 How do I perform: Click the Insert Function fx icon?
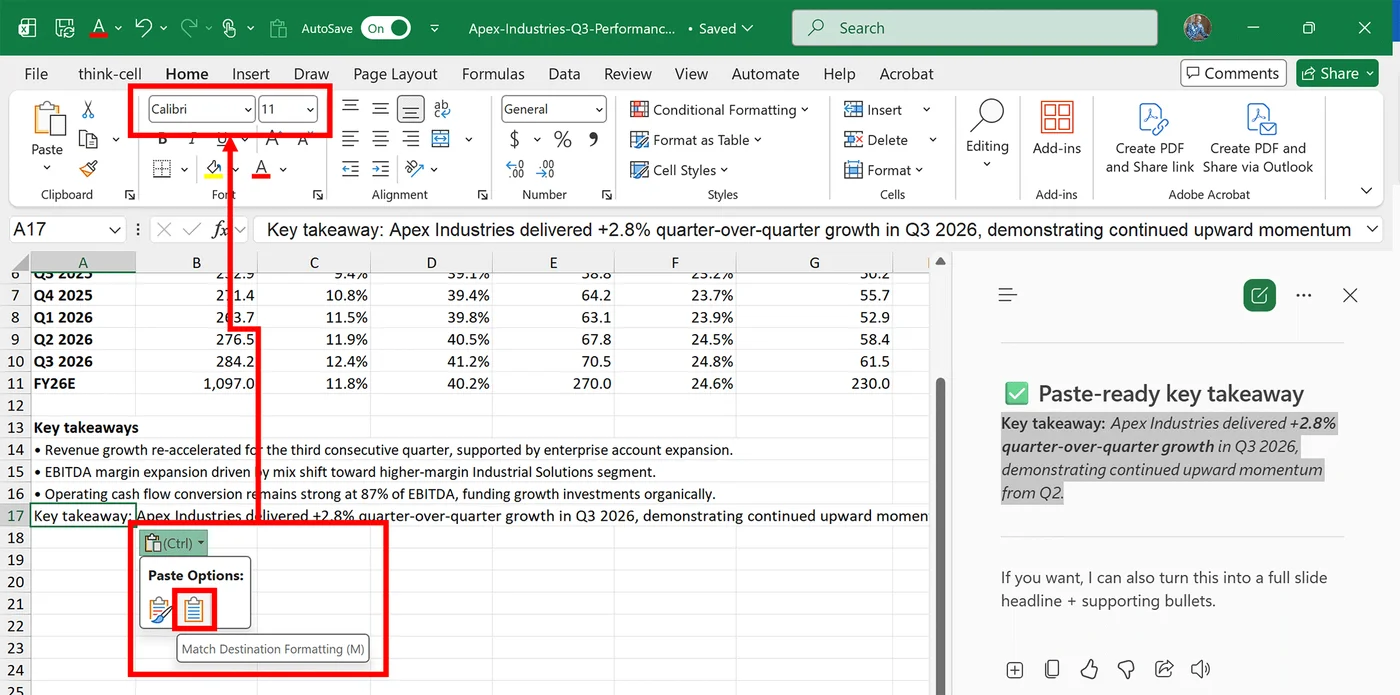(221, 230)
